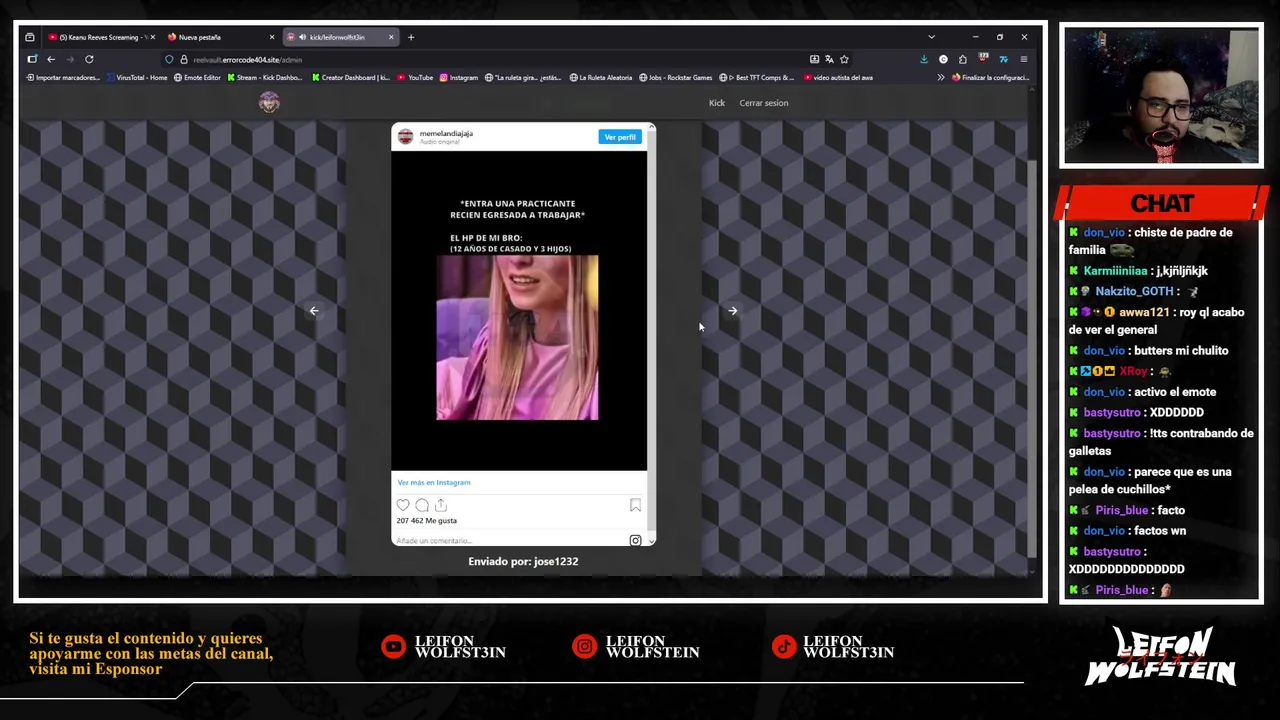Screen dimensions: 1280x720
Task: Open memelandiajaja username link
Action: click(446, 133)
